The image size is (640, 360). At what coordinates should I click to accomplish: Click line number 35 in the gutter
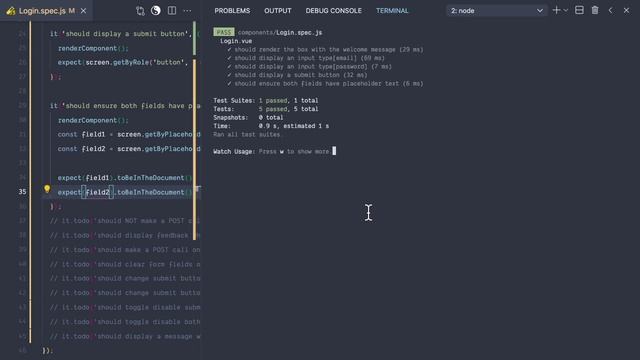click(22, 192)
